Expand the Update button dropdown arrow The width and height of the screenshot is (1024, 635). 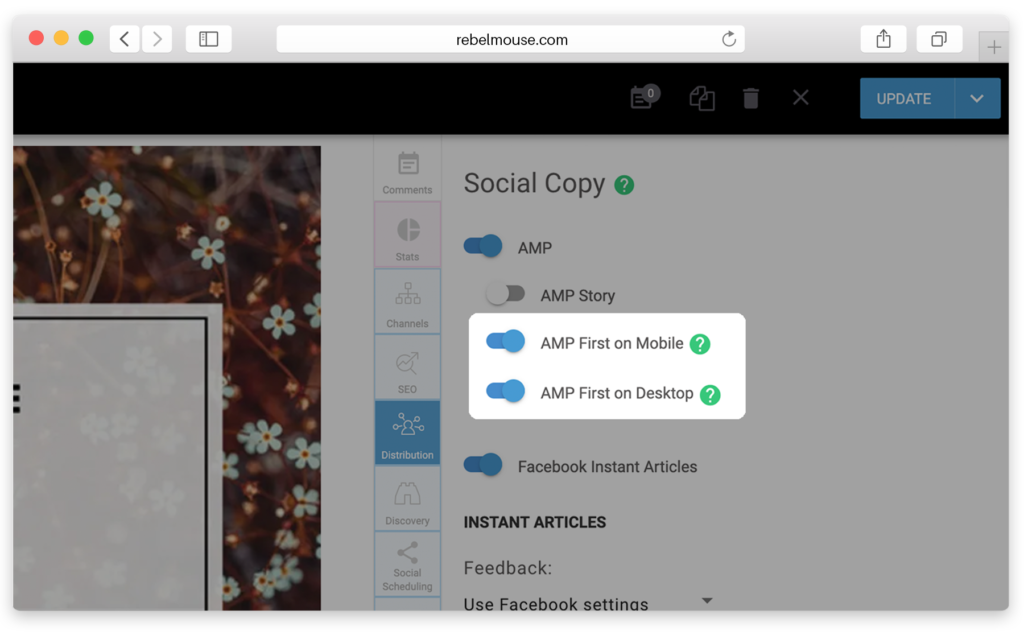pyautogui.click(x=977, y=99)
